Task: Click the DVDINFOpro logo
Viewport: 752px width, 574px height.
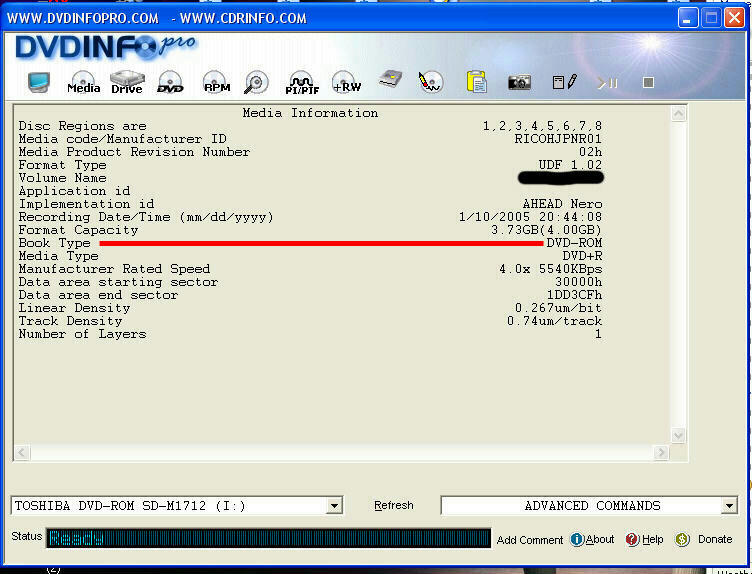Action: pos(106,47)
